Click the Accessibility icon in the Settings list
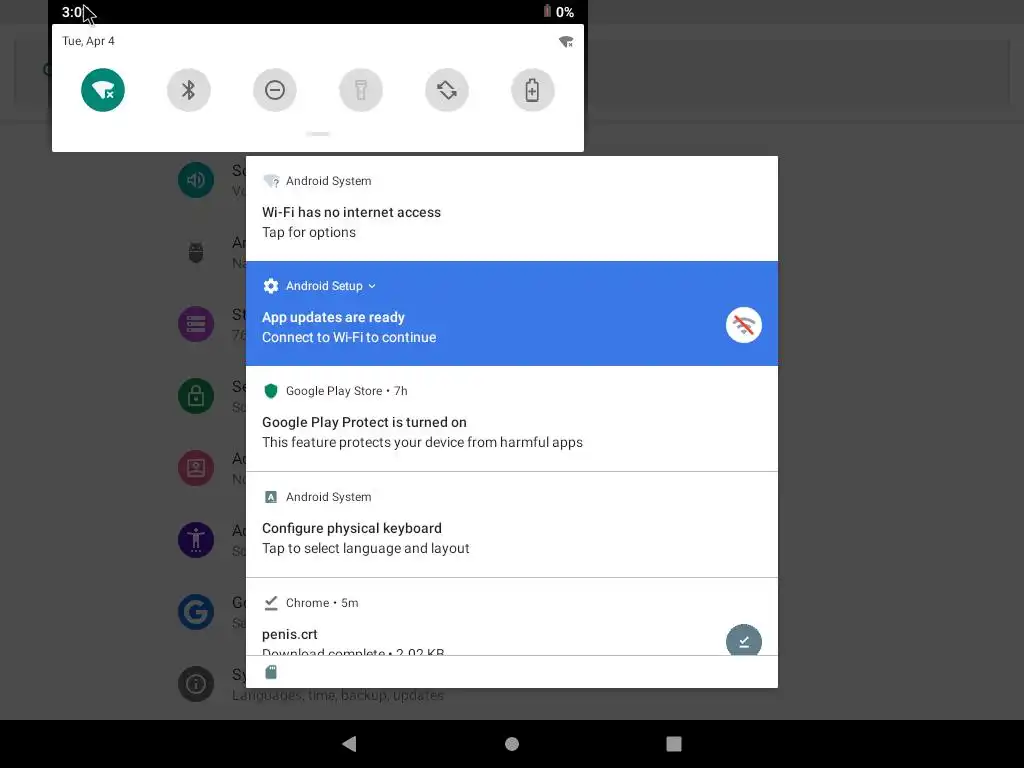The height and width of the screenshot is (768, 1024). [196, 539]
